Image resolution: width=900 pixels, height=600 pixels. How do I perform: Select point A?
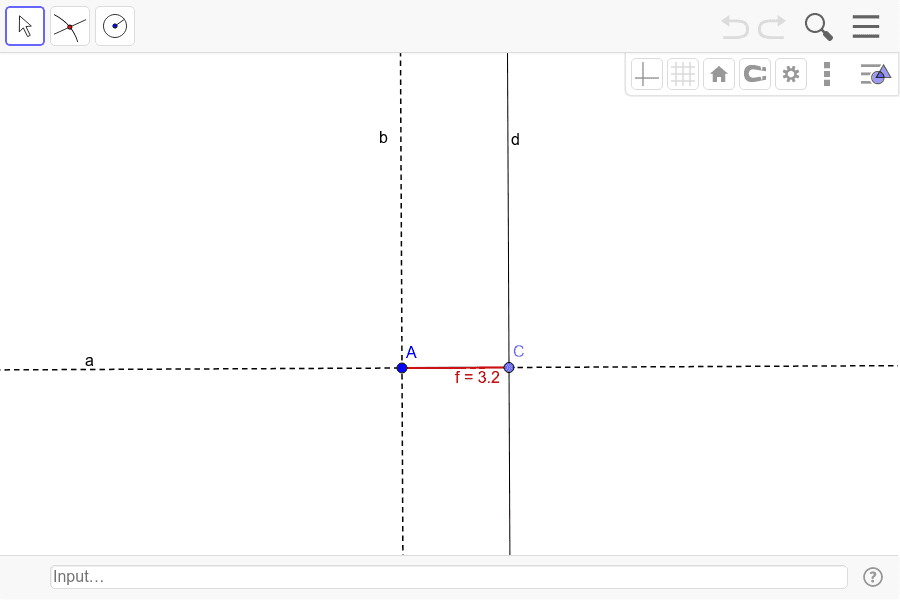(402, 367)
